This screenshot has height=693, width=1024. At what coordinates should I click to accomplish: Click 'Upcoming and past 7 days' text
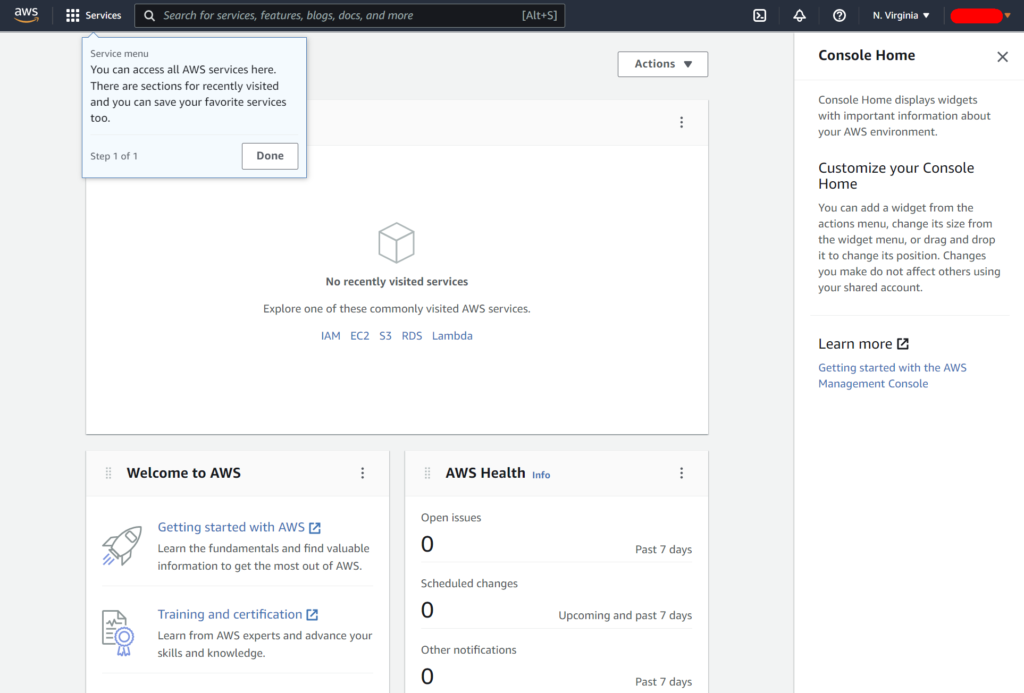click(x=625, y=615)
